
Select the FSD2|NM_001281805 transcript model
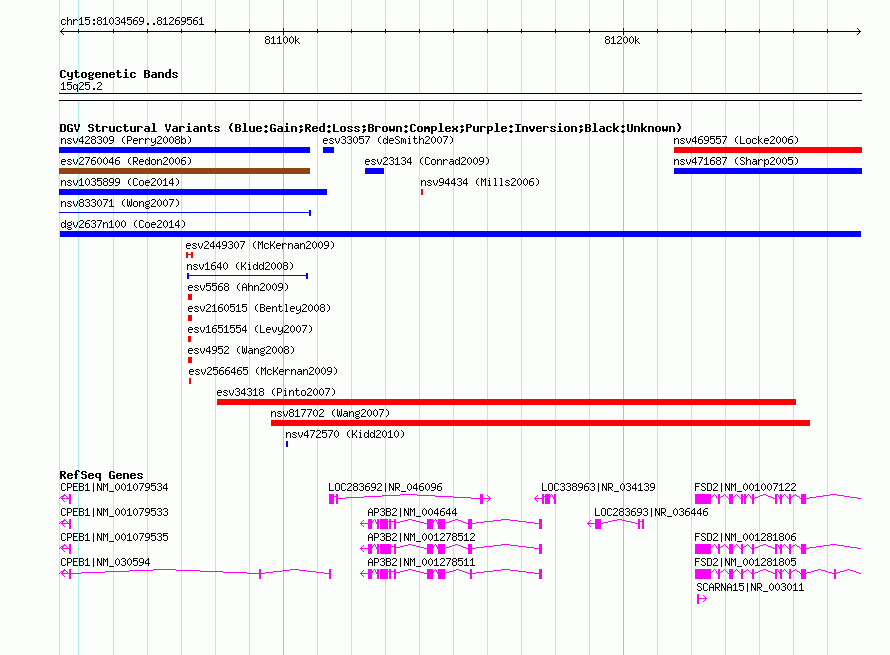click(x=778, y=573)
